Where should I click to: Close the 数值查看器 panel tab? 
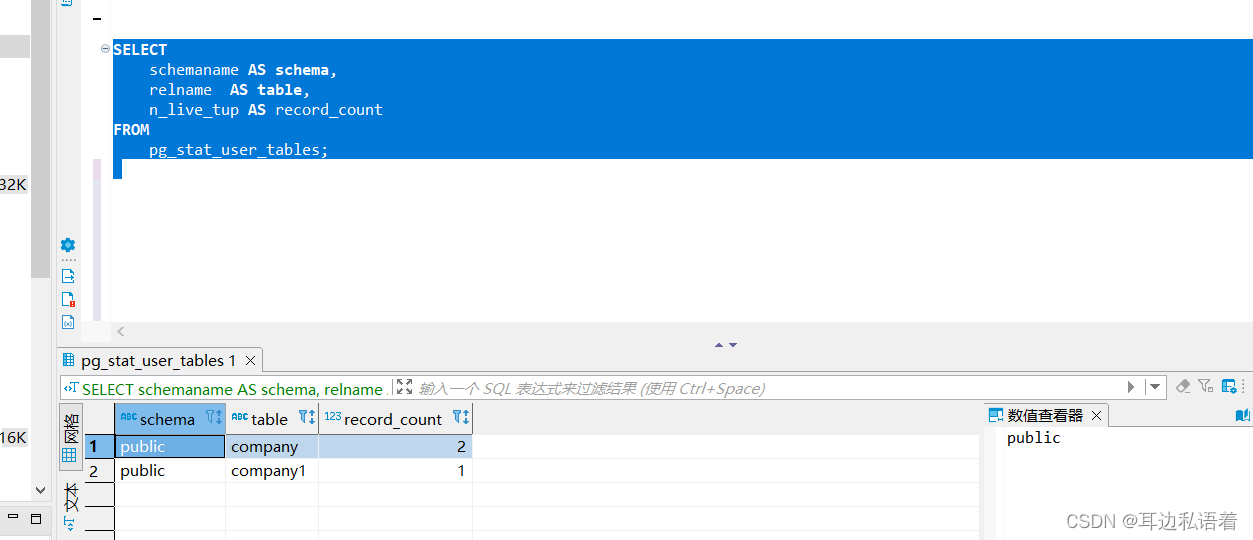tap(1096, 415)
